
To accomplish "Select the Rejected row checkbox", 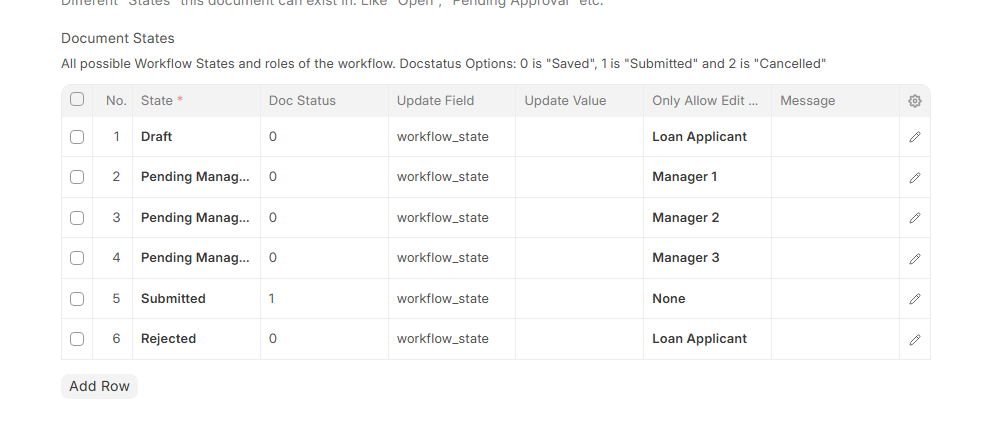I will [x=77, y=339].
